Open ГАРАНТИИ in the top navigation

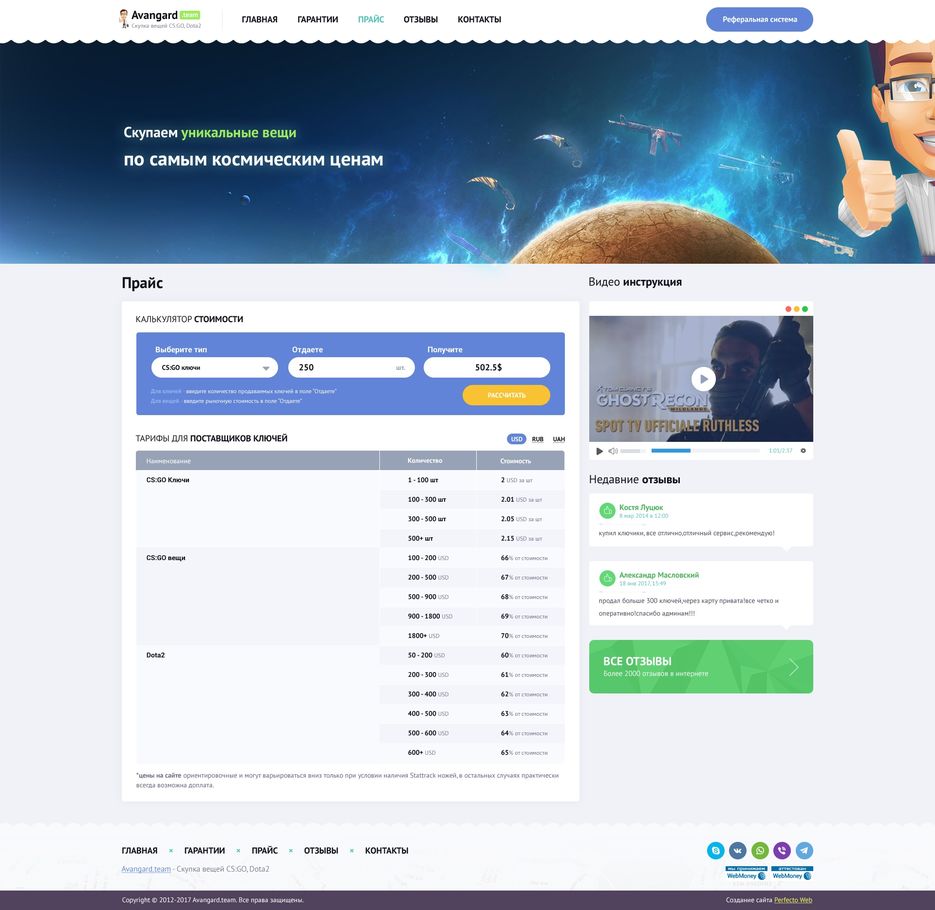318,20
